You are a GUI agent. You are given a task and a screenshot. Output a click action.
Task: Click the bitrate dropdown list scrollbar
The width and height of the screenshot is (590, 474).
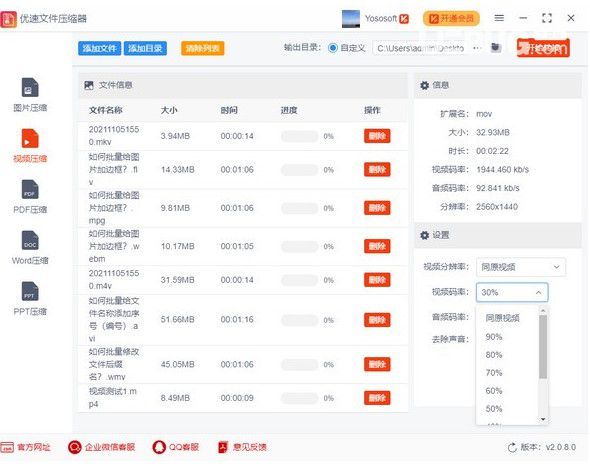click(543, 346)
